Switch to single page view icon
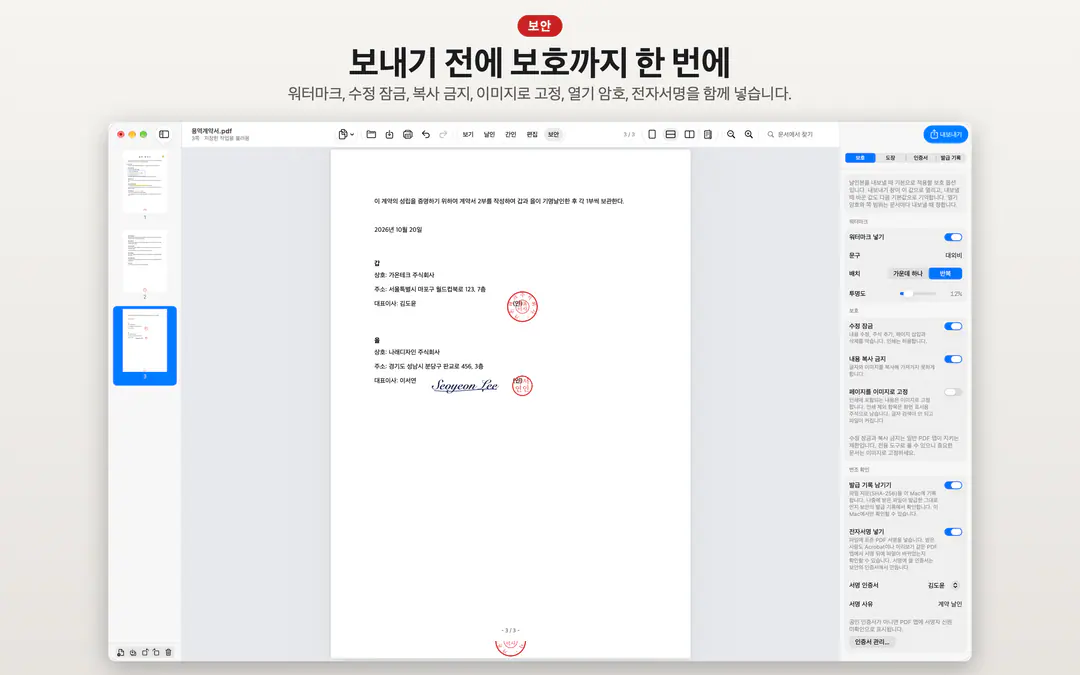Image resolution: width=1080 pixels, height=675 pixels. point(652,134)
